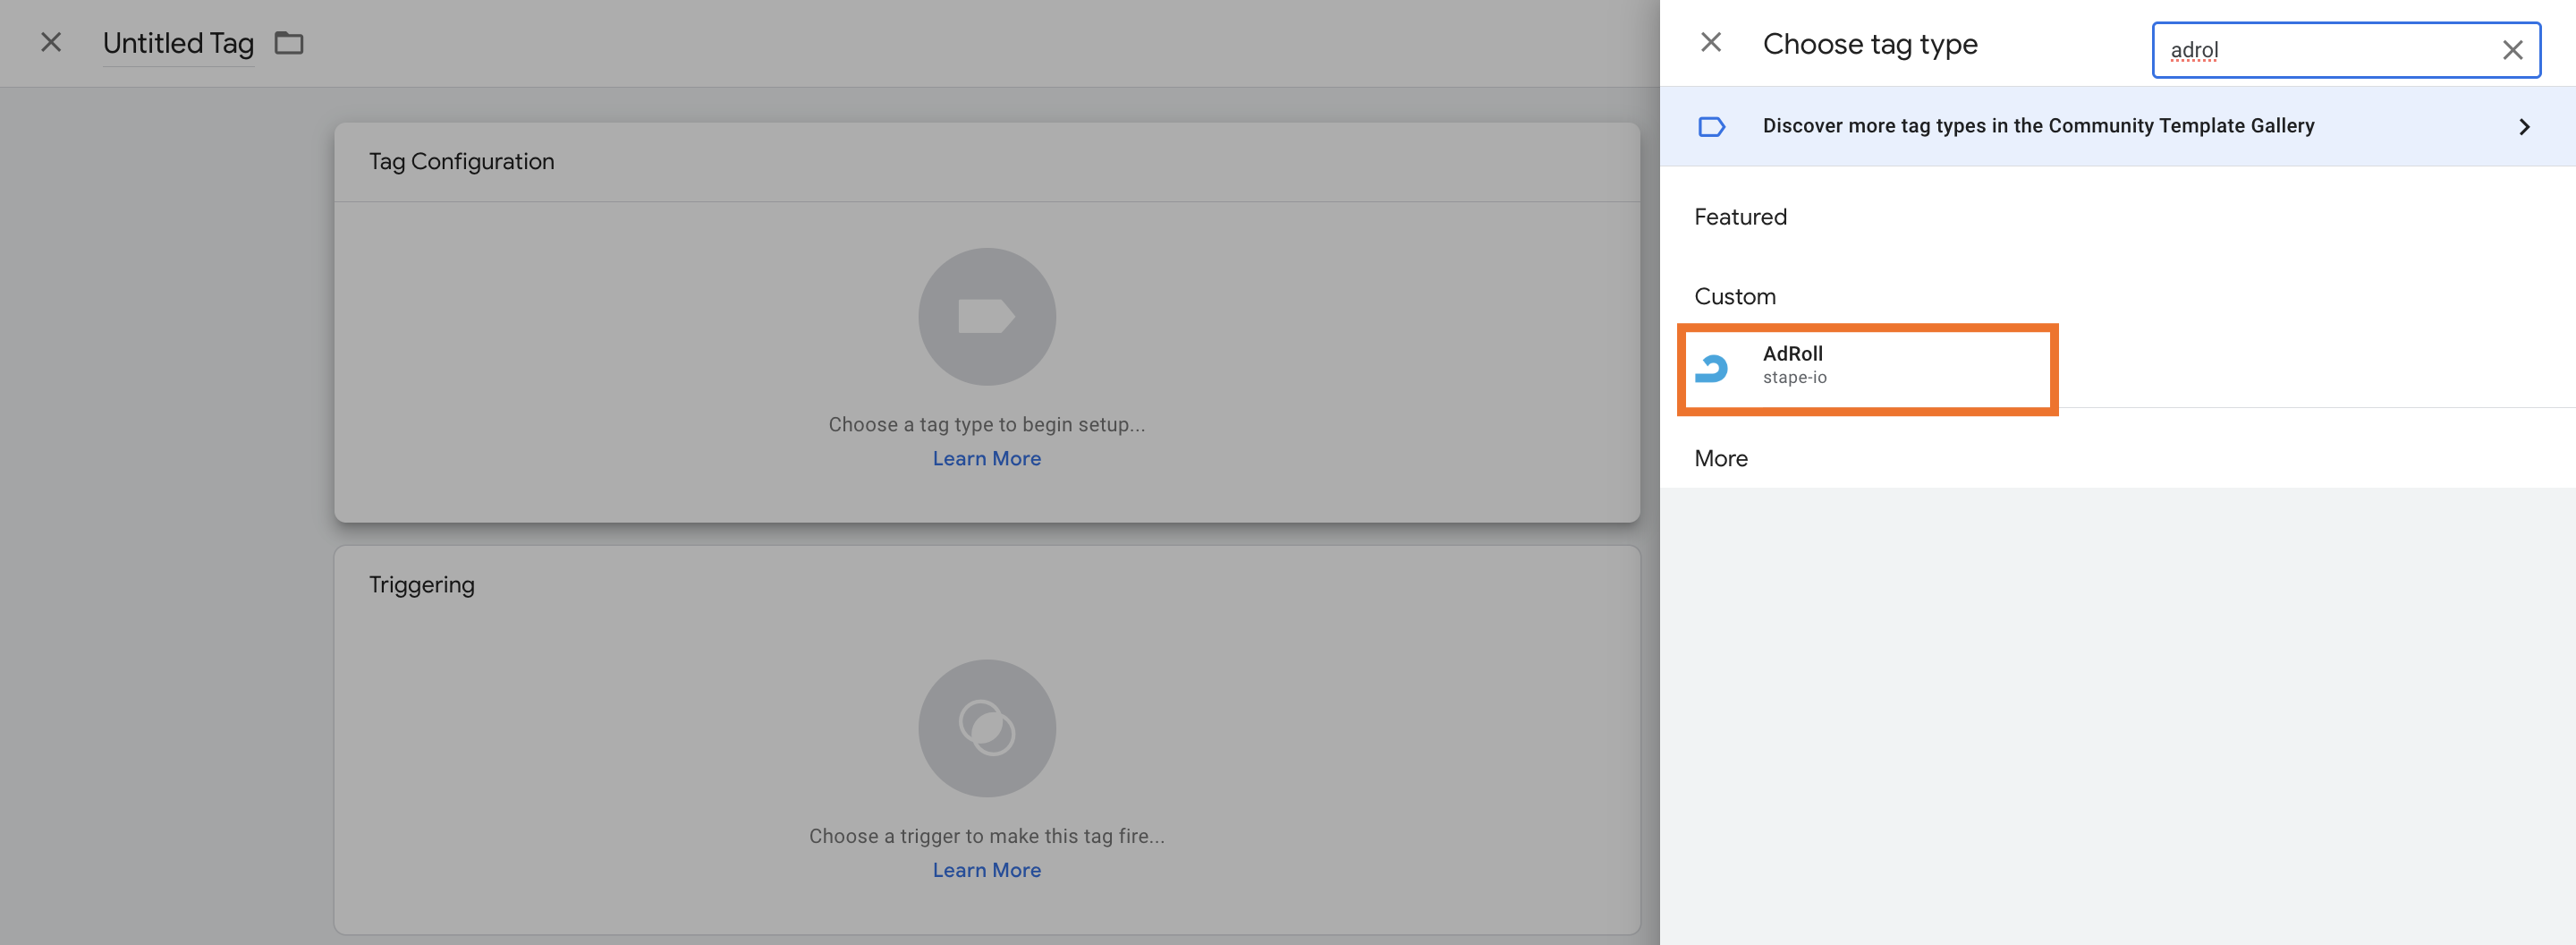The image size is (2576, 945).
Task: Close the Choose tag type panel
Action: [x=1711, y=43]
